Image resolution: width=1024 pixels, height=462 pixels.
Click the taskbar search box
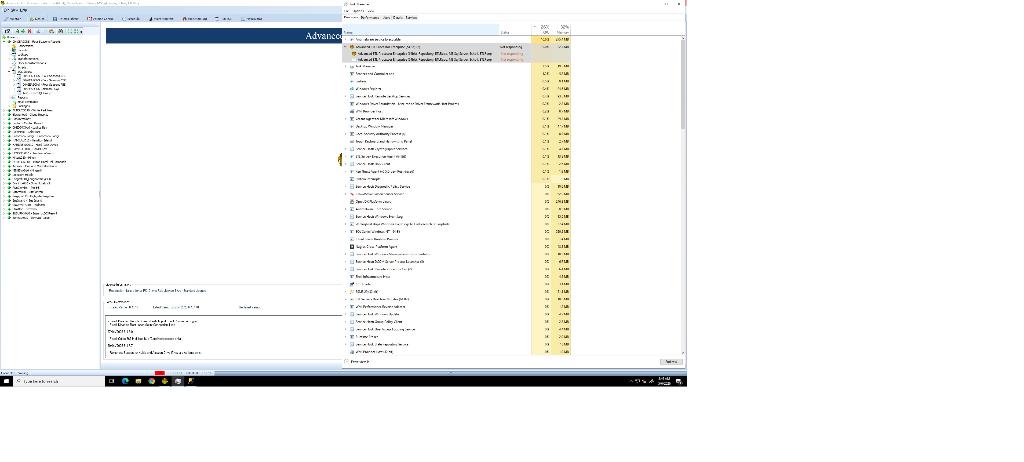pyautogui.click(x=59, y=381)
